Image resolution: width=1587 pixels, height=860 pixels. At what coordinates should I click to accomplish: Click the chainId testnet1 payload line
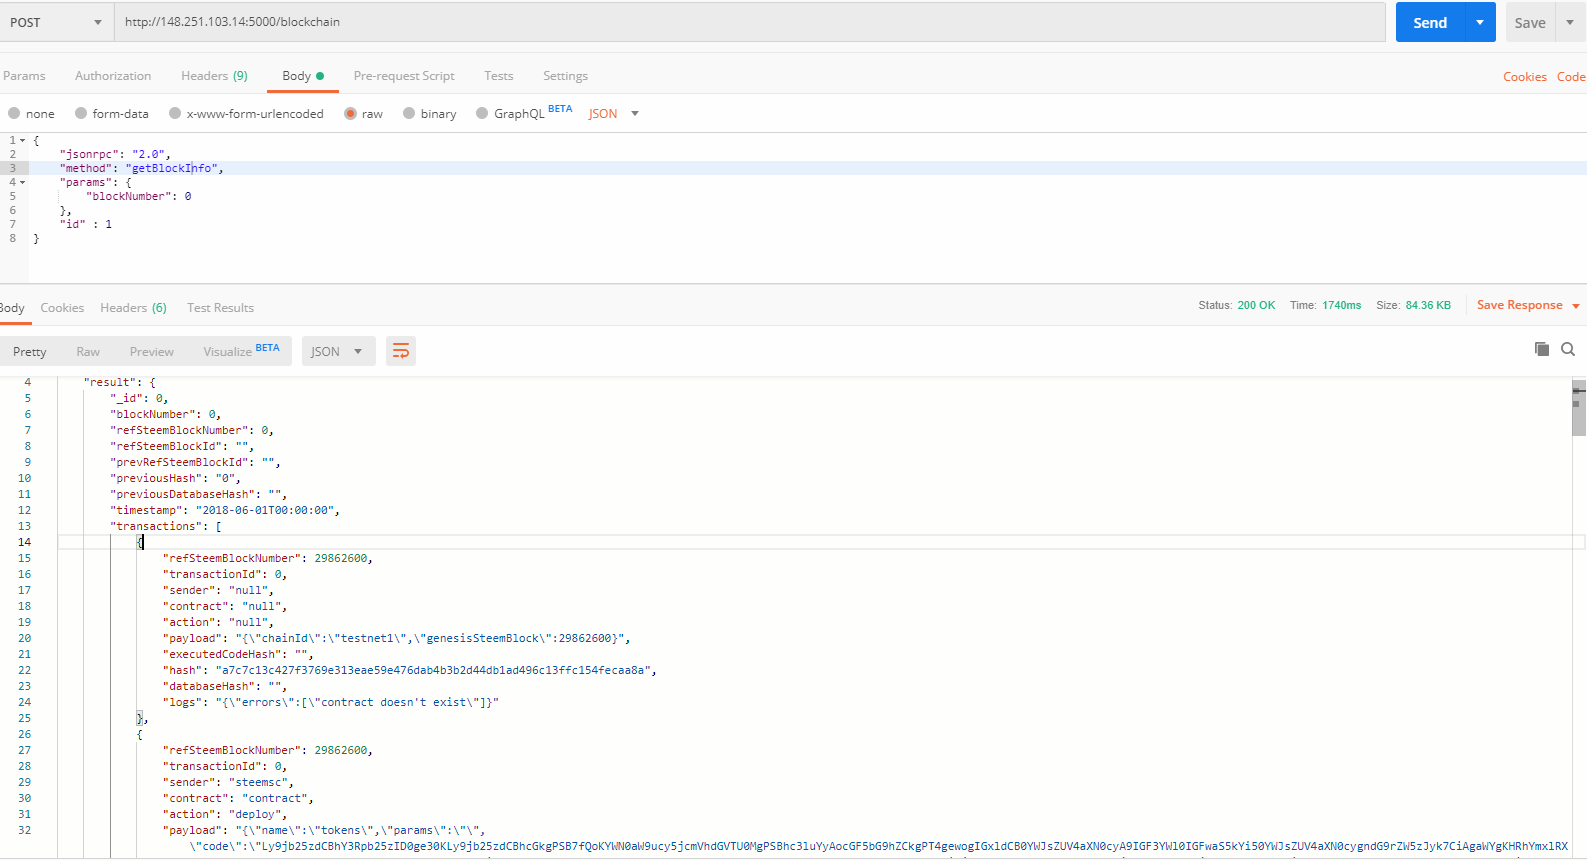pos(397,638)
